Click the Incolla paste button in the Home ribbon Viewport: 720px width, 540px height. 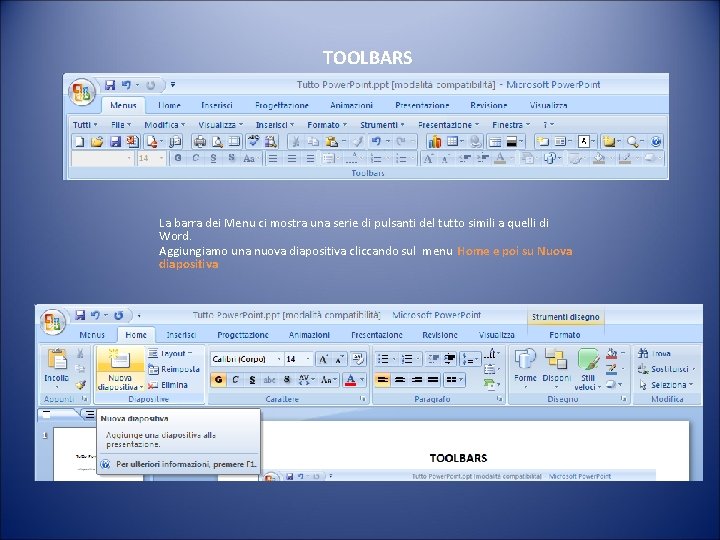(x=56, y=369)
